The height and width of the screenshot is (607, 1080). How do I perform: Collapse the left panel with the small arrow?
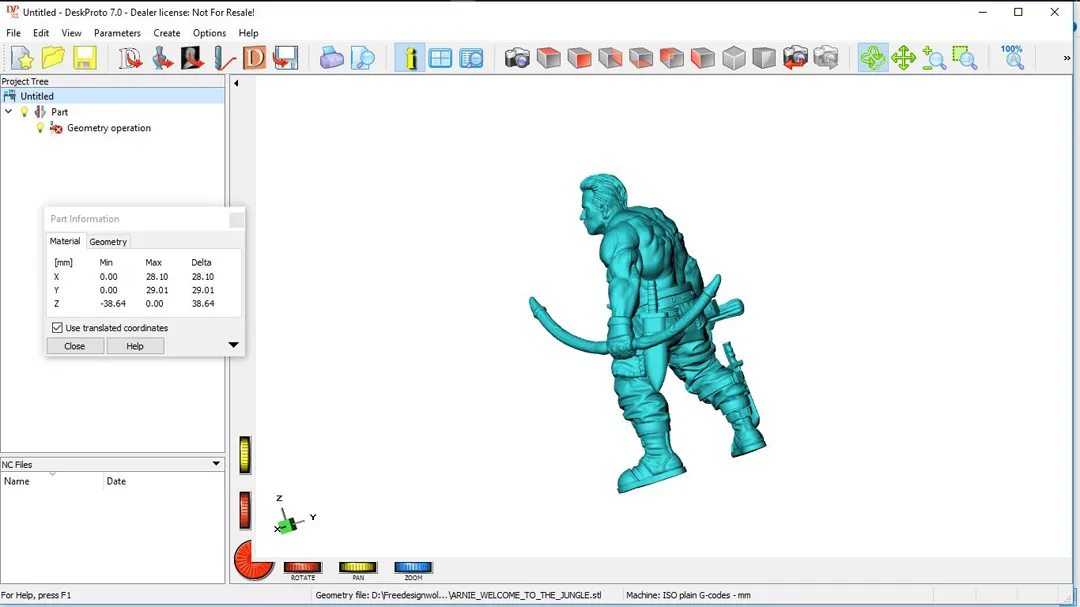(x=236, y=83)
